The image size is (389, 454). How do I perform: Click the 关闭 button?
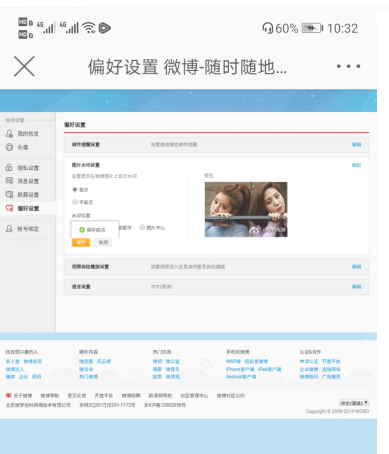[103, 242]
